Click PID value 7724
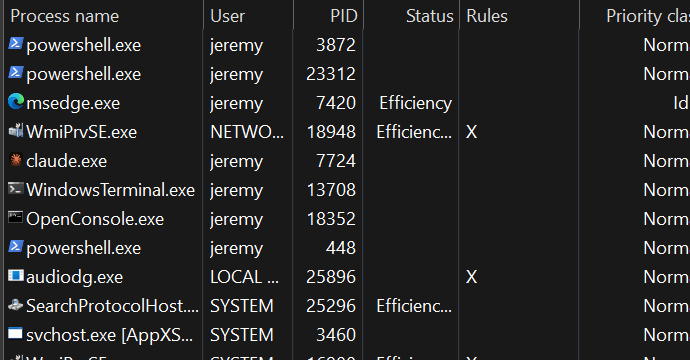 point(336,161)
